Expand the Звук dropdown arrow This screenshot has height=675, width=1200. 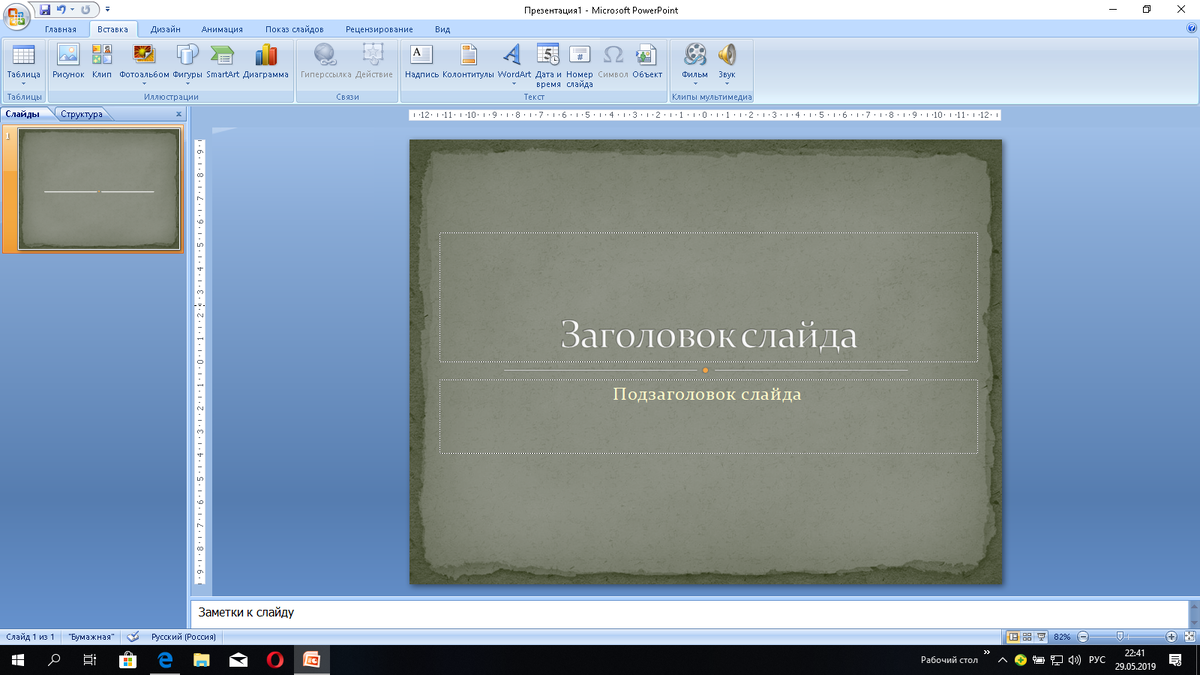(727, 84)
